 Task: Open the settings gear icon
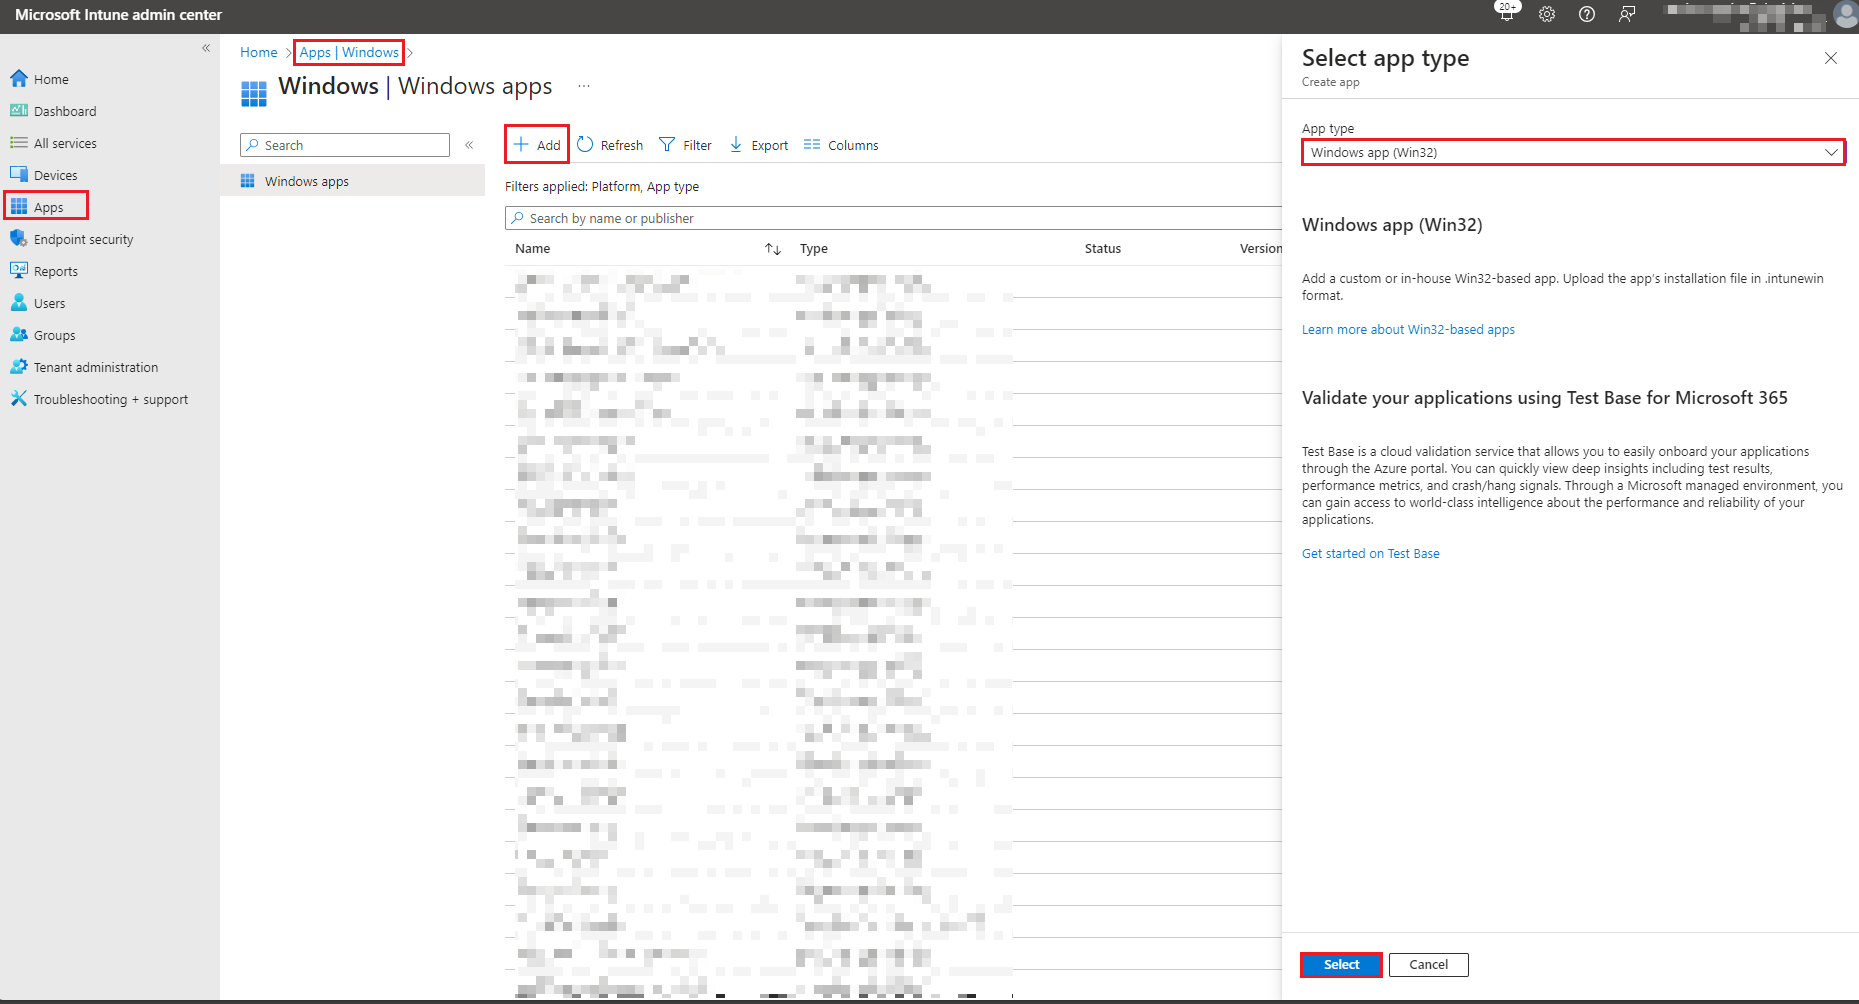click(x=1547, y=14)
